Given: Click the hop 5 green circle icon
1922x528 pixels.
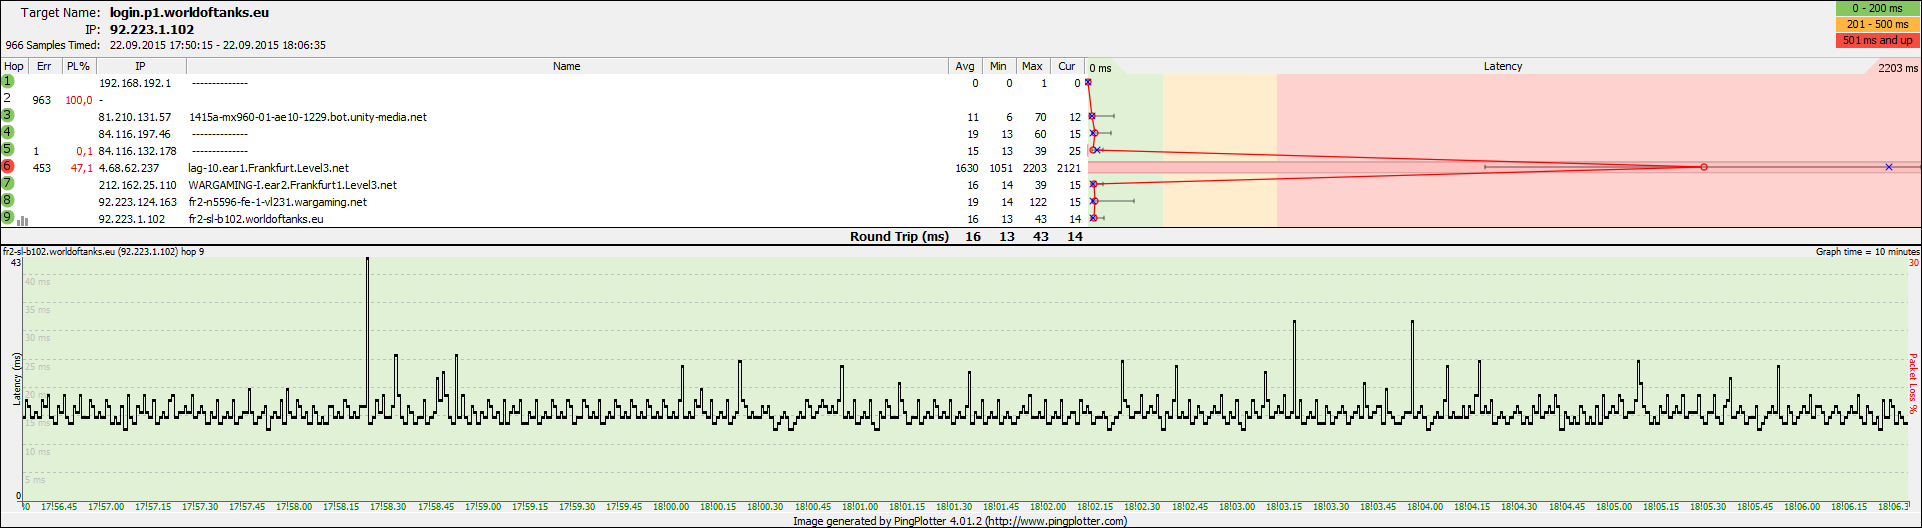Looking at the screenshot, I should [x=8, y=149].
